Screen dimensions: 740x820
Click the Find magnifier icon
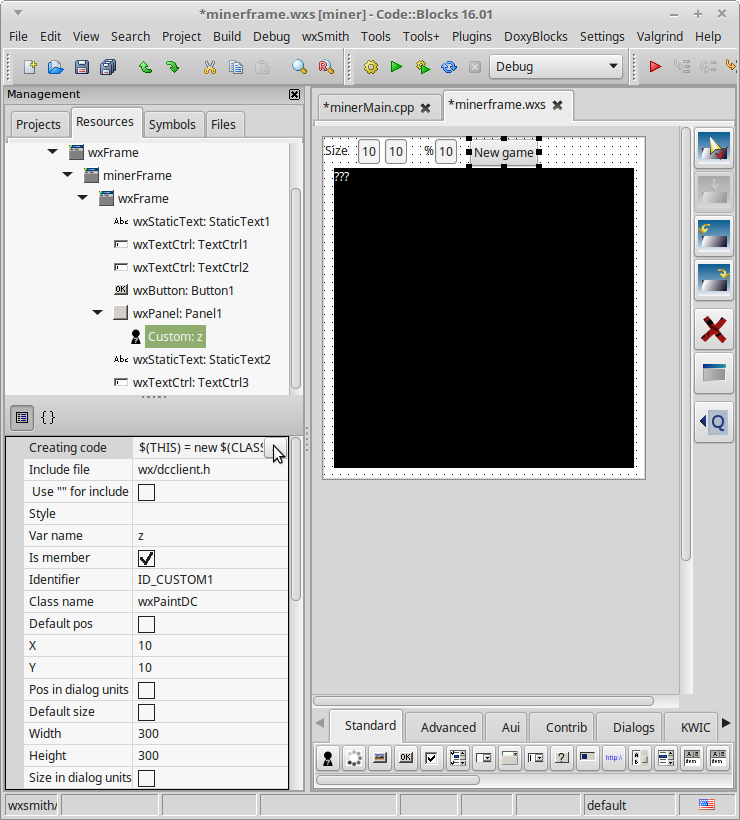coord(299,67)
